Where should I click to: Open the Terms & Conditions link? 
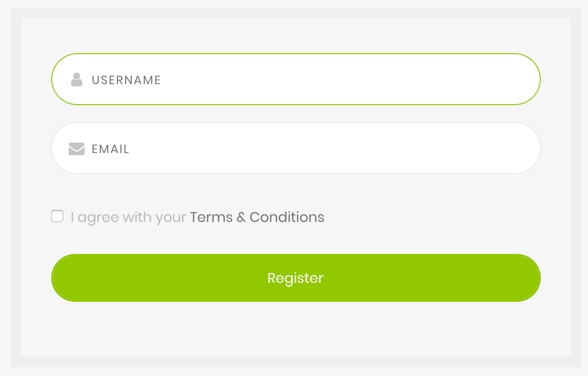(257, 217)
